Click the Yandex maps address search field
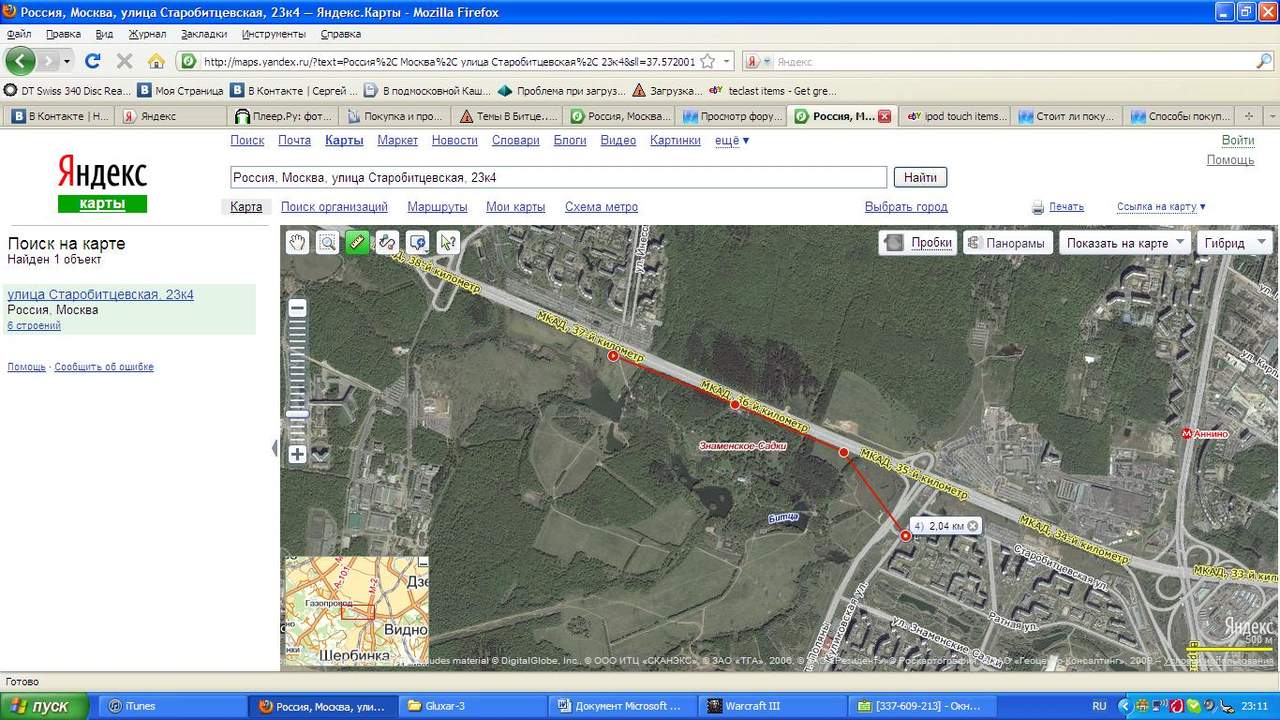The height and width of the screenshot is (720, 1280). click(x=558, y=177)
